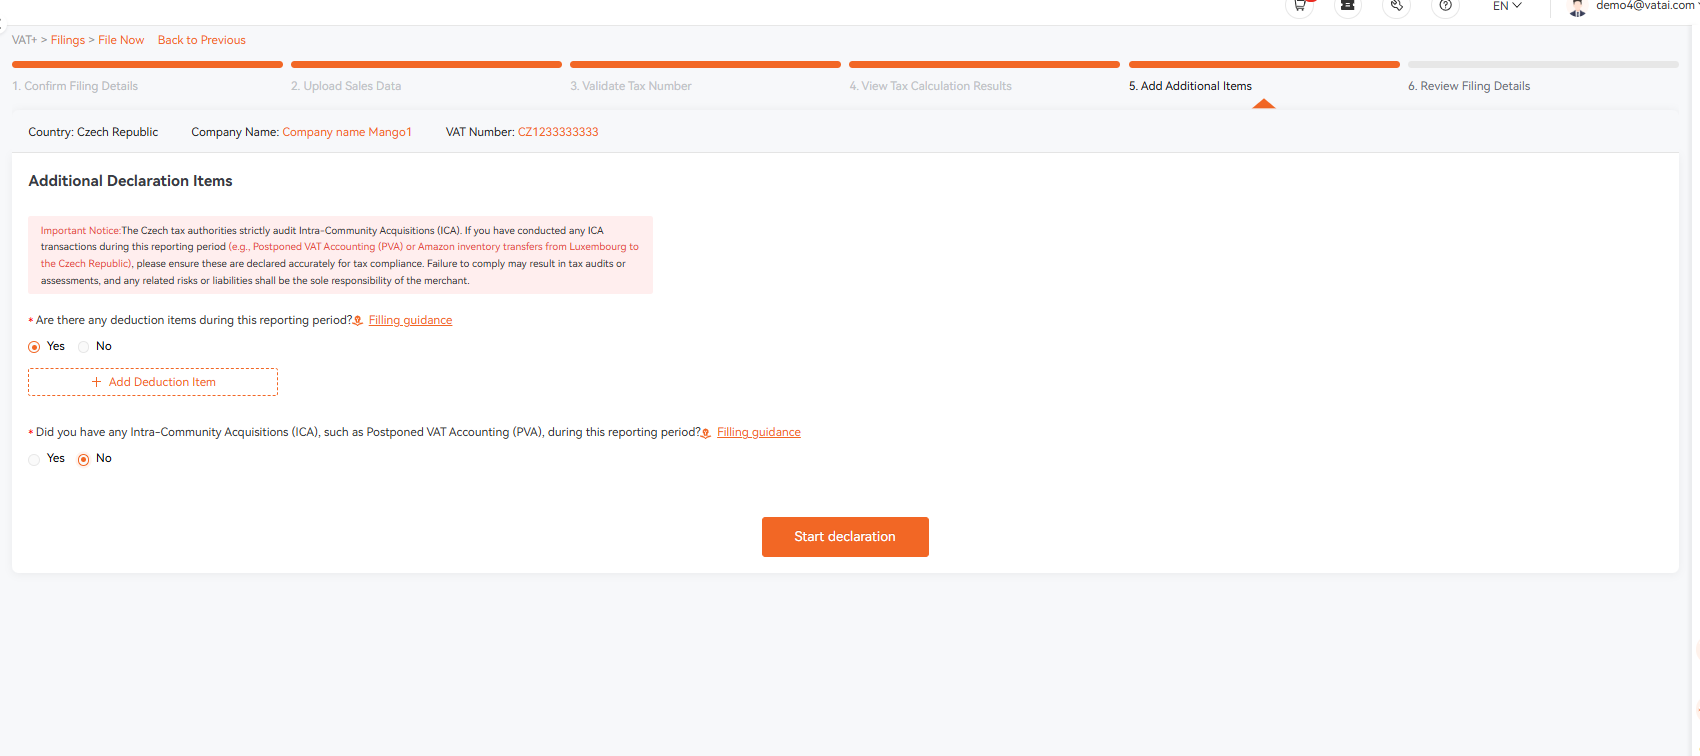Click the Start declaration button
The image size is (1700, 756).
(x=845, y=537)
